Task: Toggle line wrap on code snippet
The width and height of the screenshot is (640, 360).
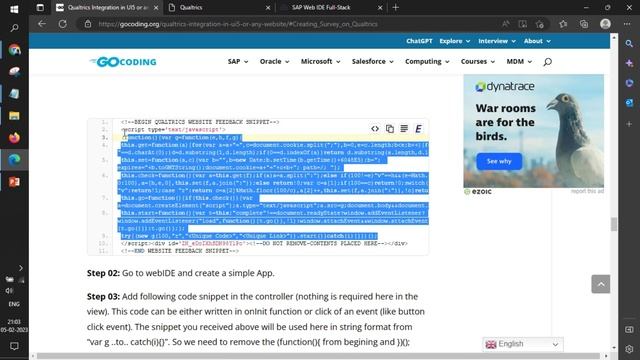Action: point(404,129)
